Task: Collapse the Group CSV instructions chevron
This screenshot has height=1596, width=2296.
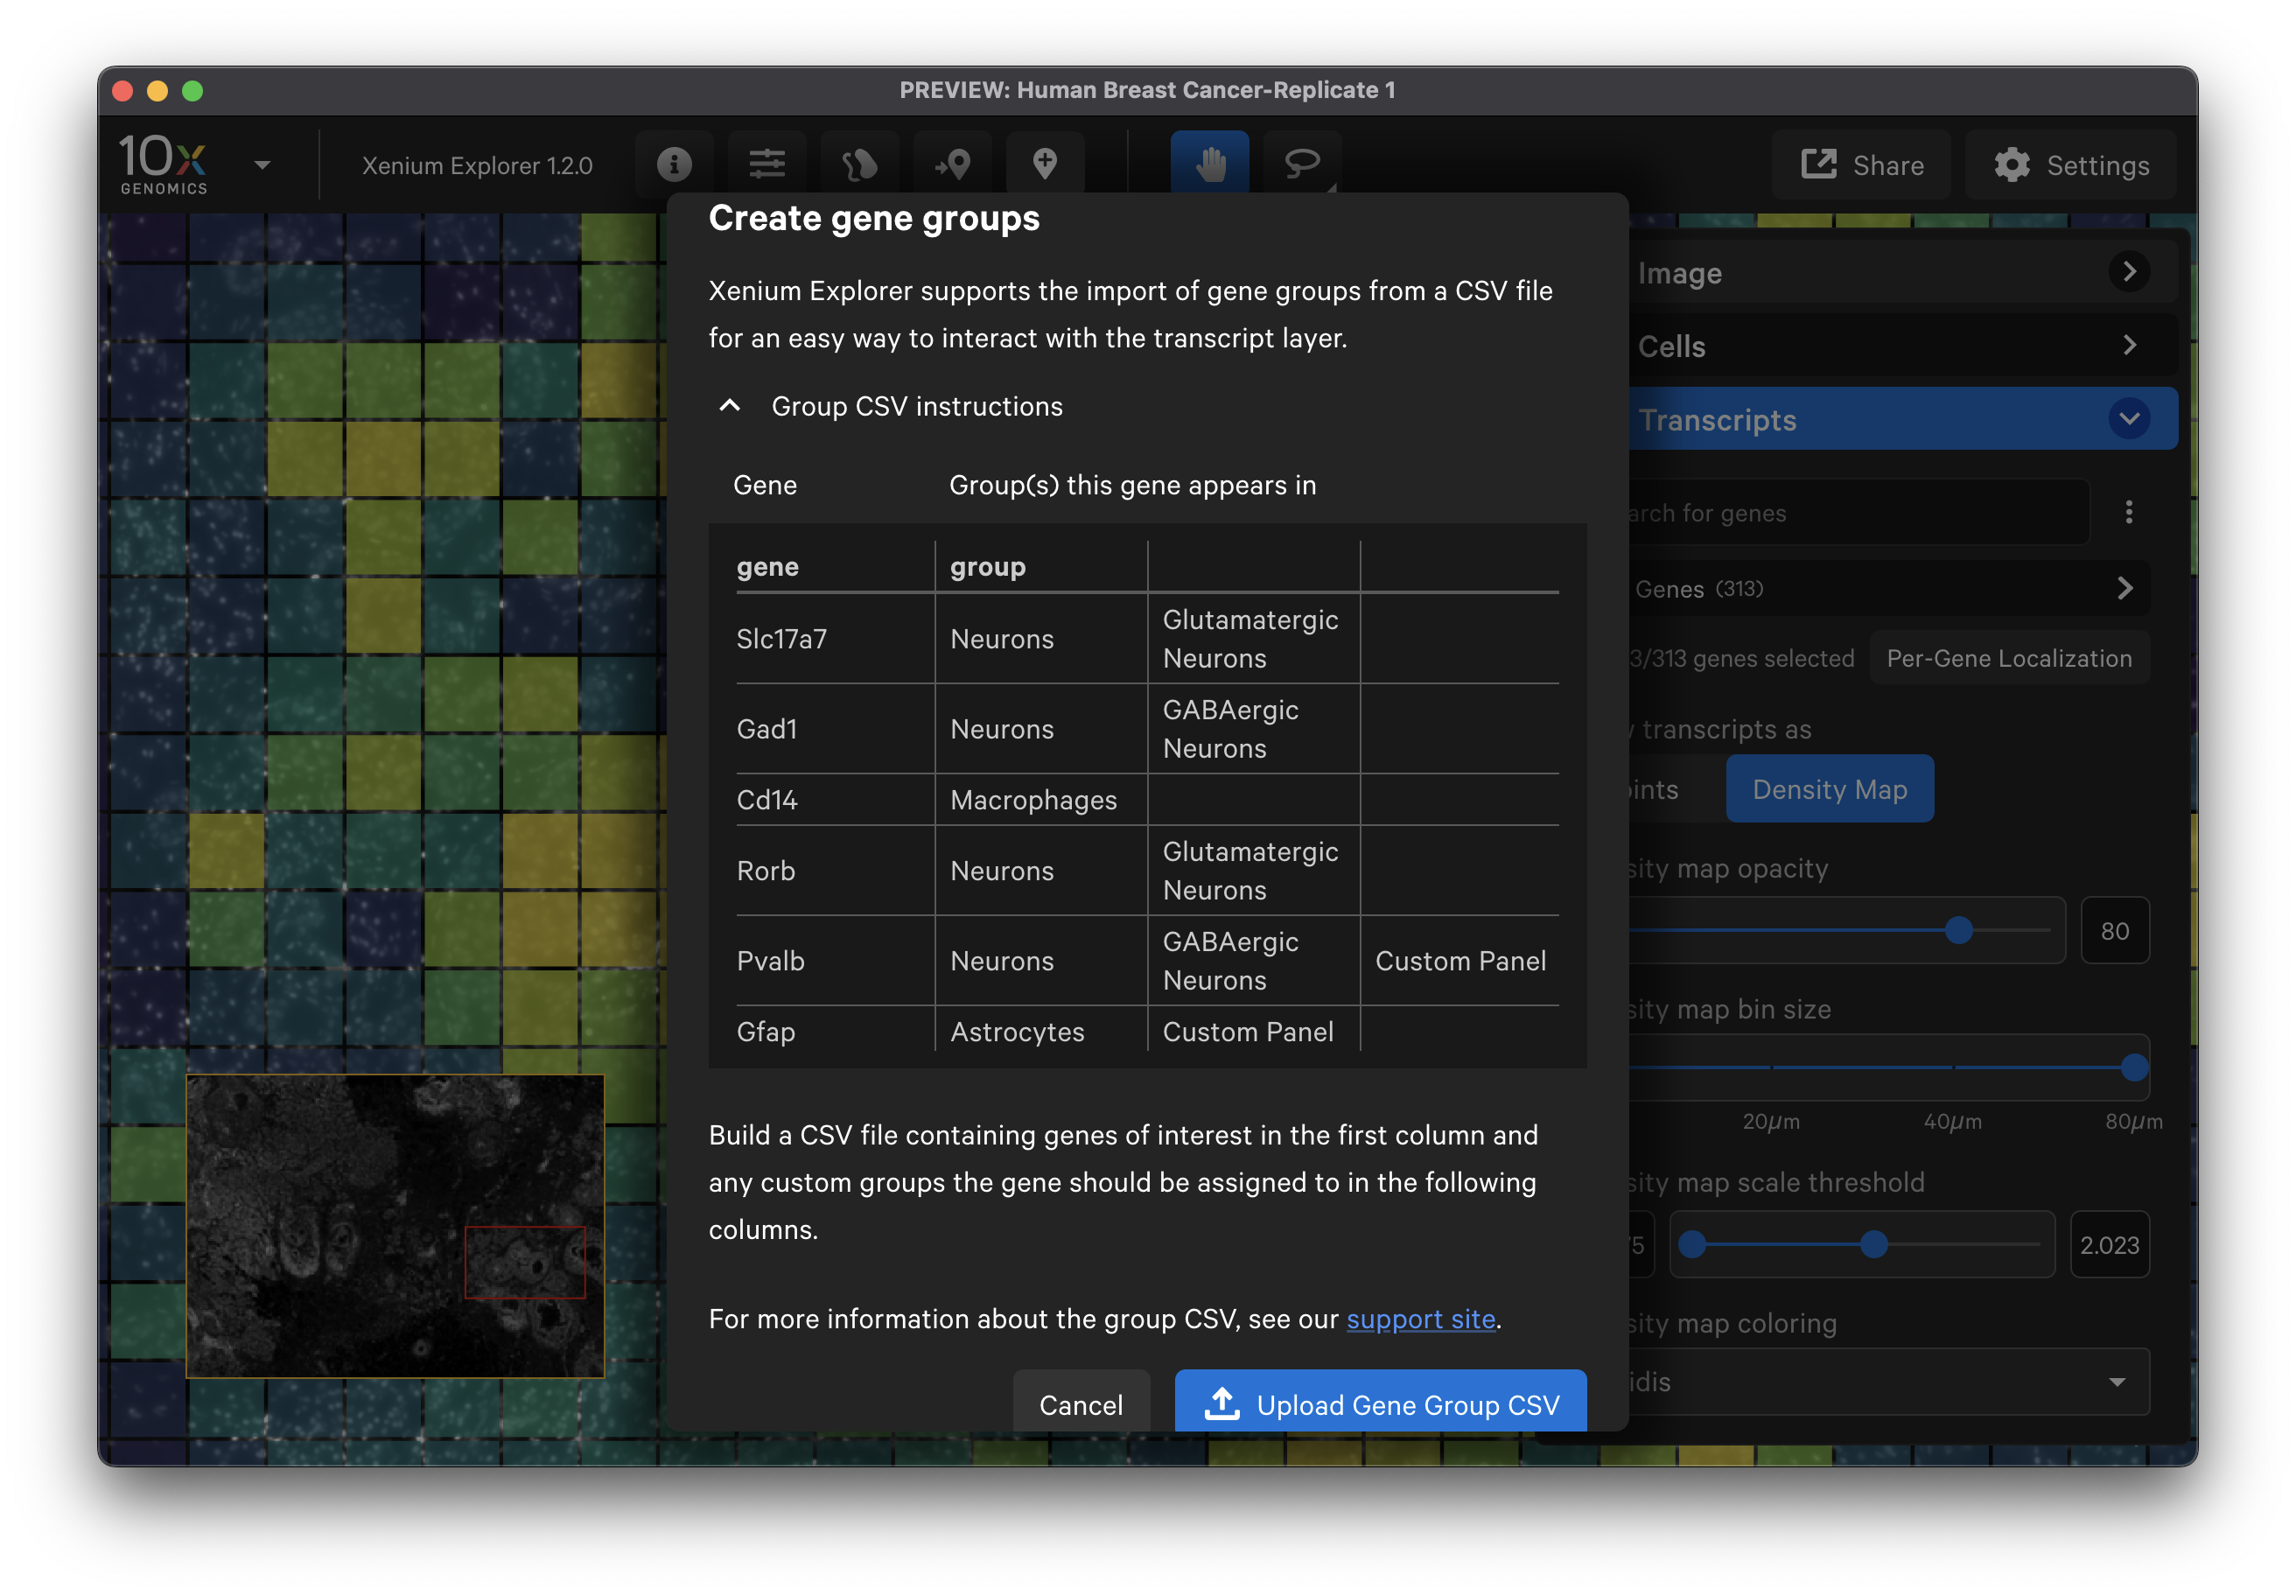Action: coord(730,406)
